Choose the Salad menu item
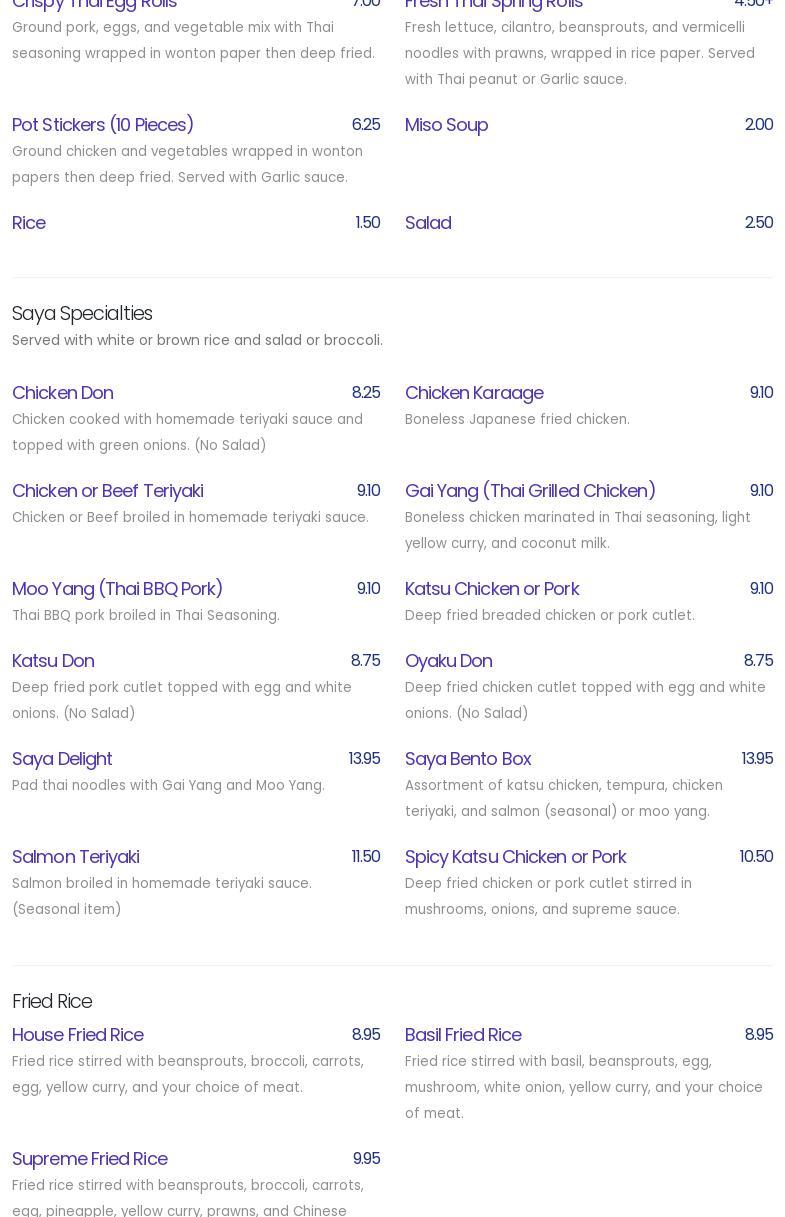This screenshot has width=785, height=1217. coord(428,223)
